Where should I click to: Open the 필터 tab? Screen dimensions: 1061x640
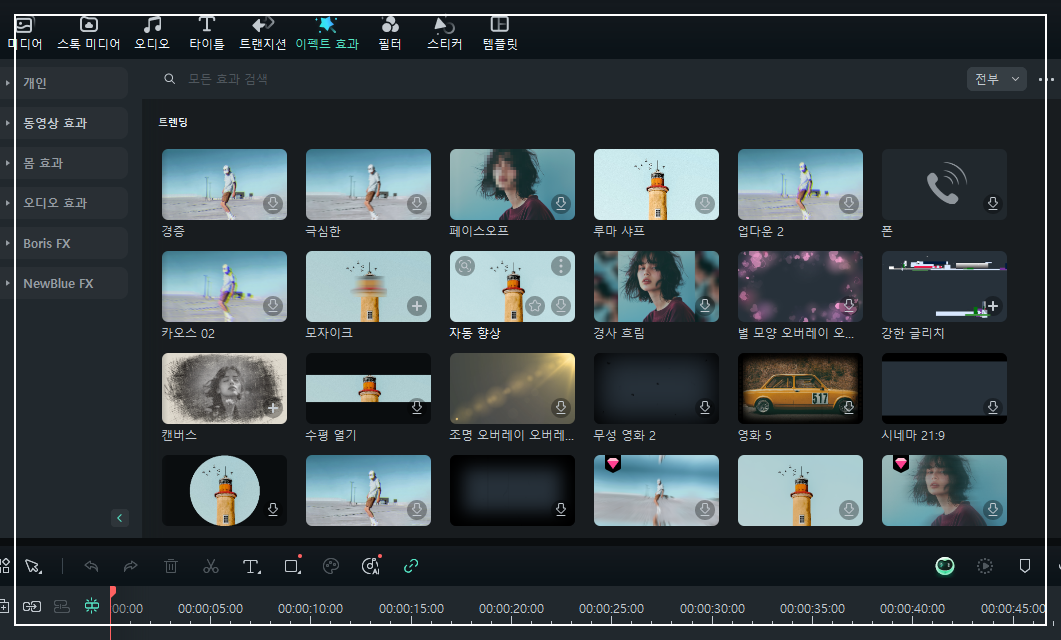pos(390,34)
